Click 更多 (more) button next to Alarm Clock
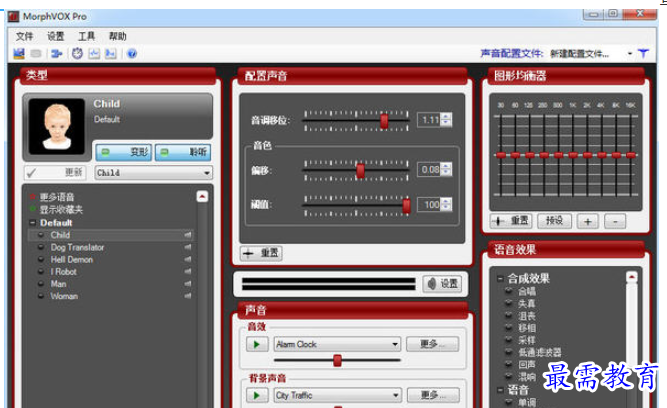This screenshot has width=667, height=408. click(x=432, y=344)
